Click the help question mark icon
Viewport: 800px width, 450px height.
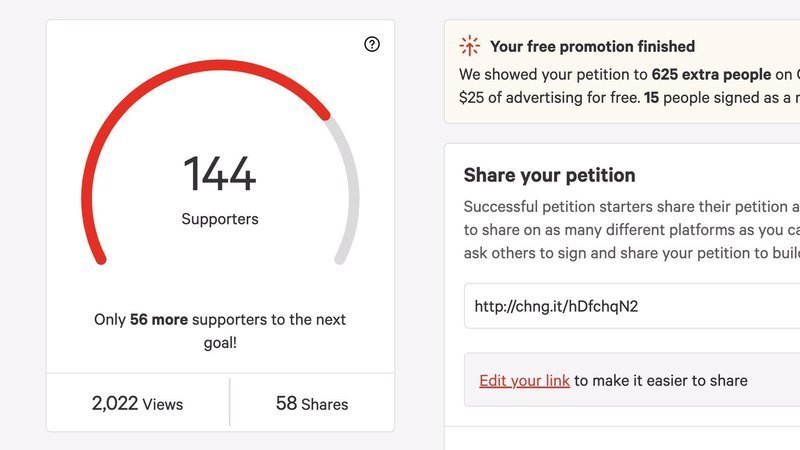pos(372,44)
